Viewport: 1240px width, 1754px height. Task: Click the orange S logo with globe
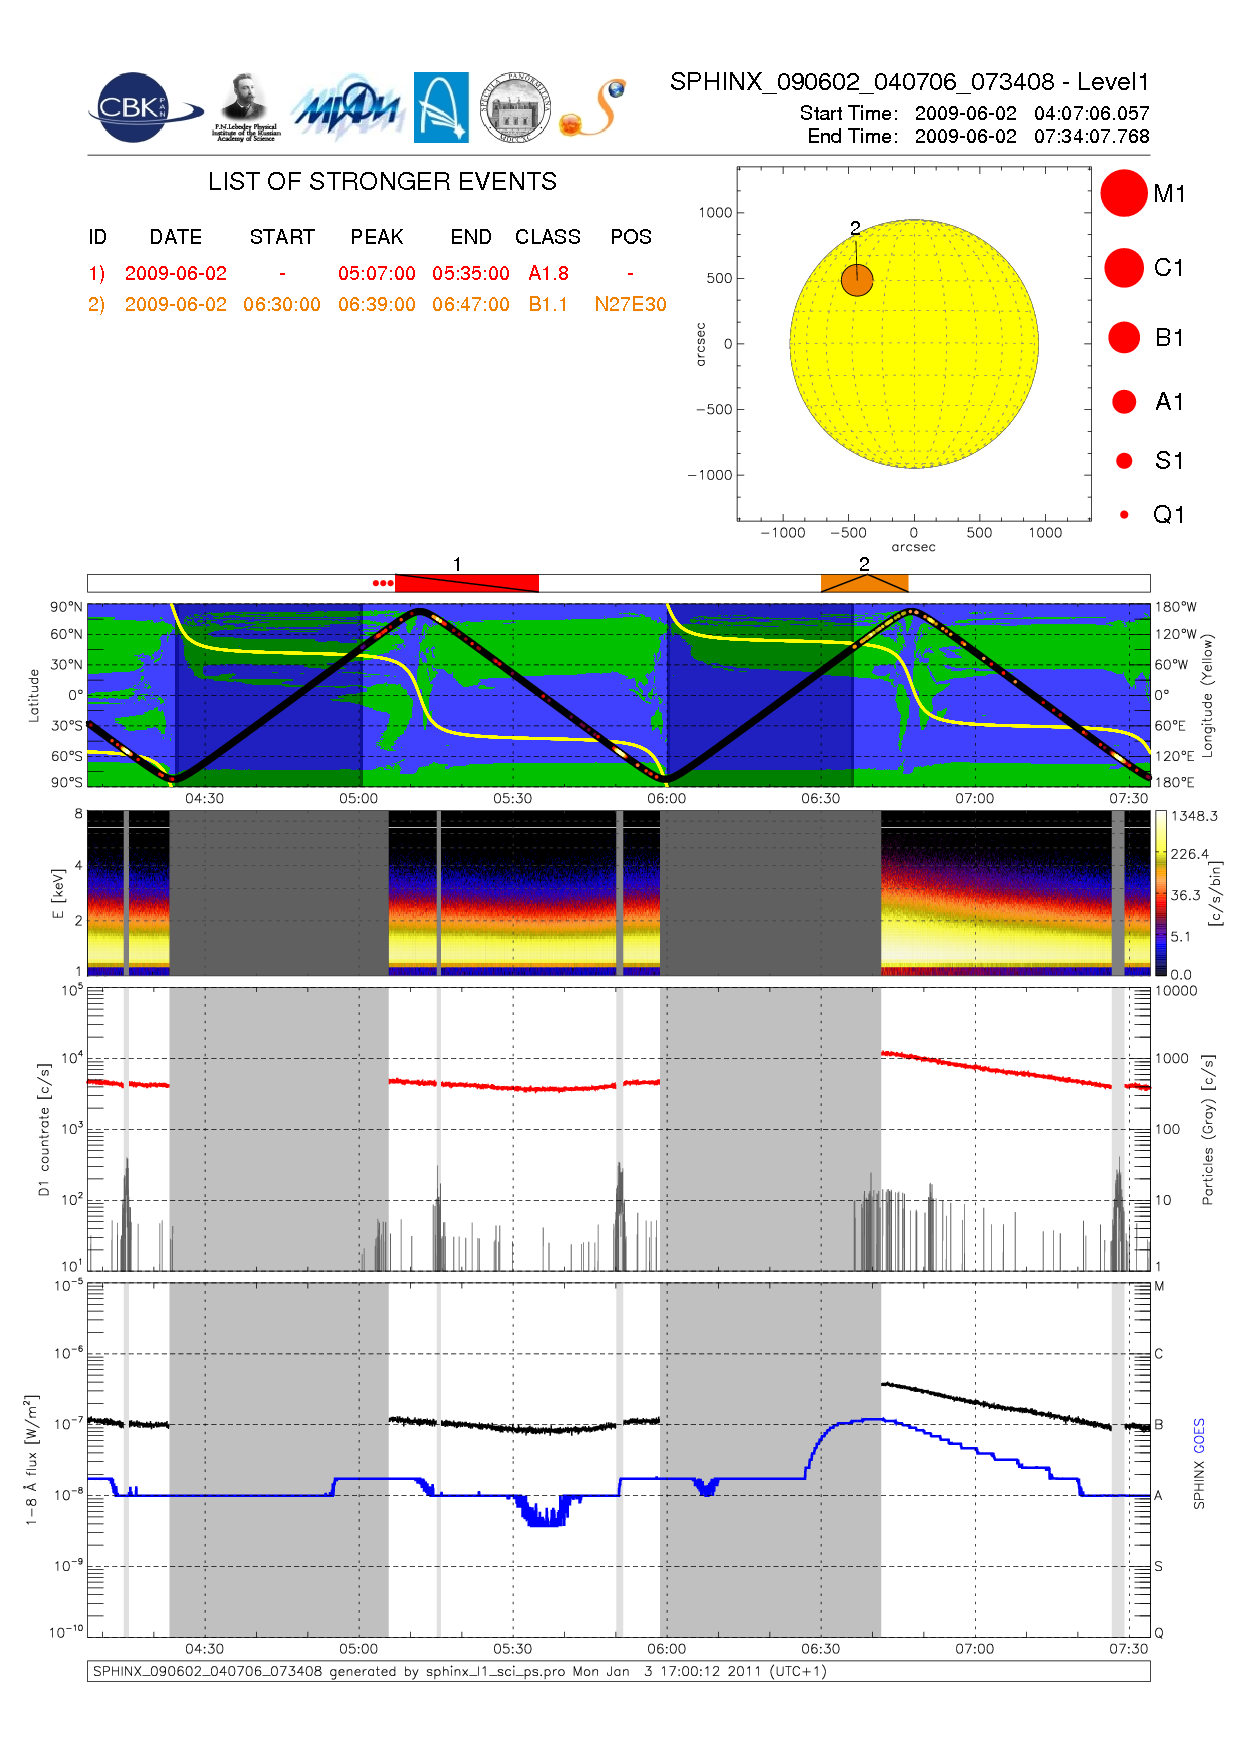[594, 108]
